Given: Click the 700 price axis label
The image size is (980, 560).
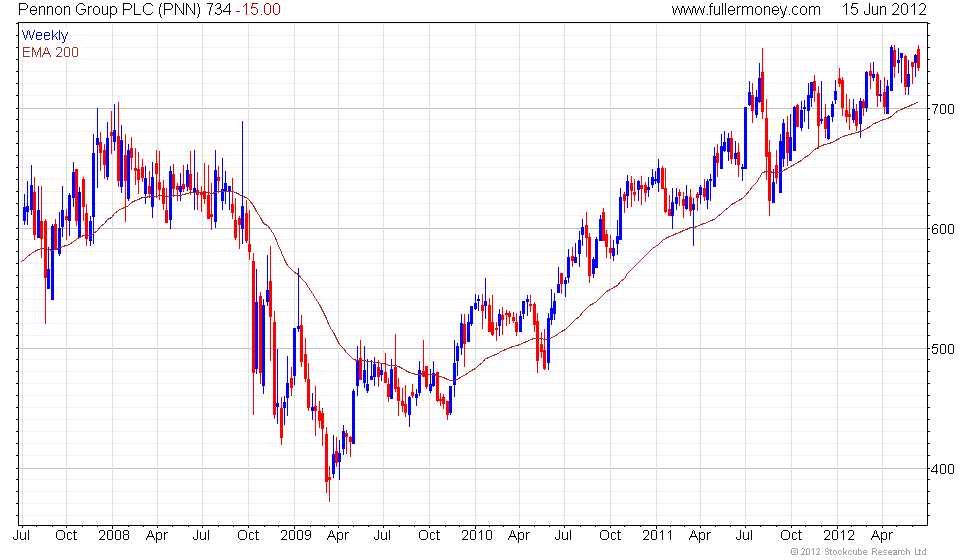Looking at the screenshot, I should [x=942, y=109].
